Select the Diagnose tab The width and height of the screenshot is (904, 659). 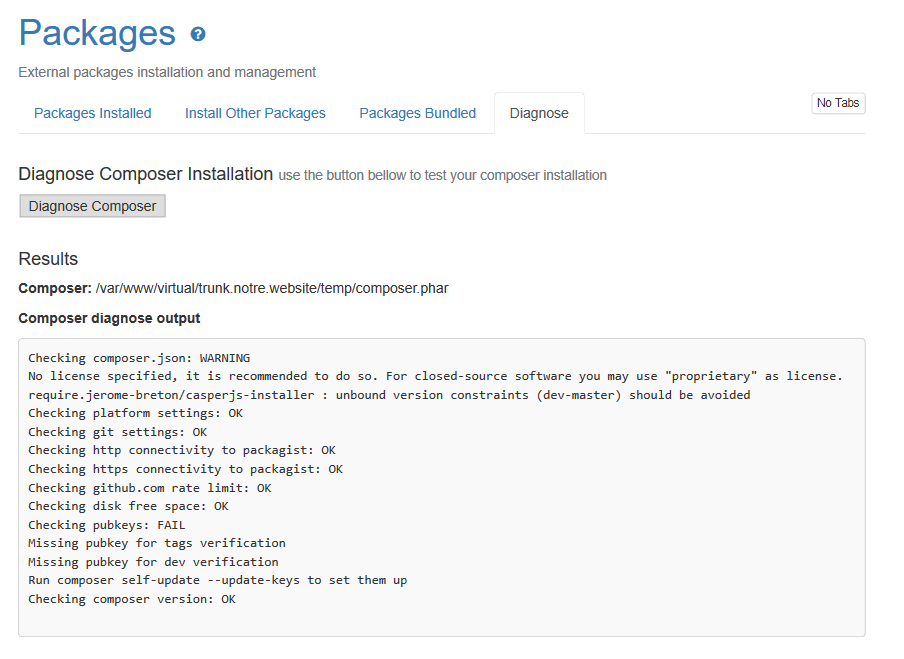539,113
